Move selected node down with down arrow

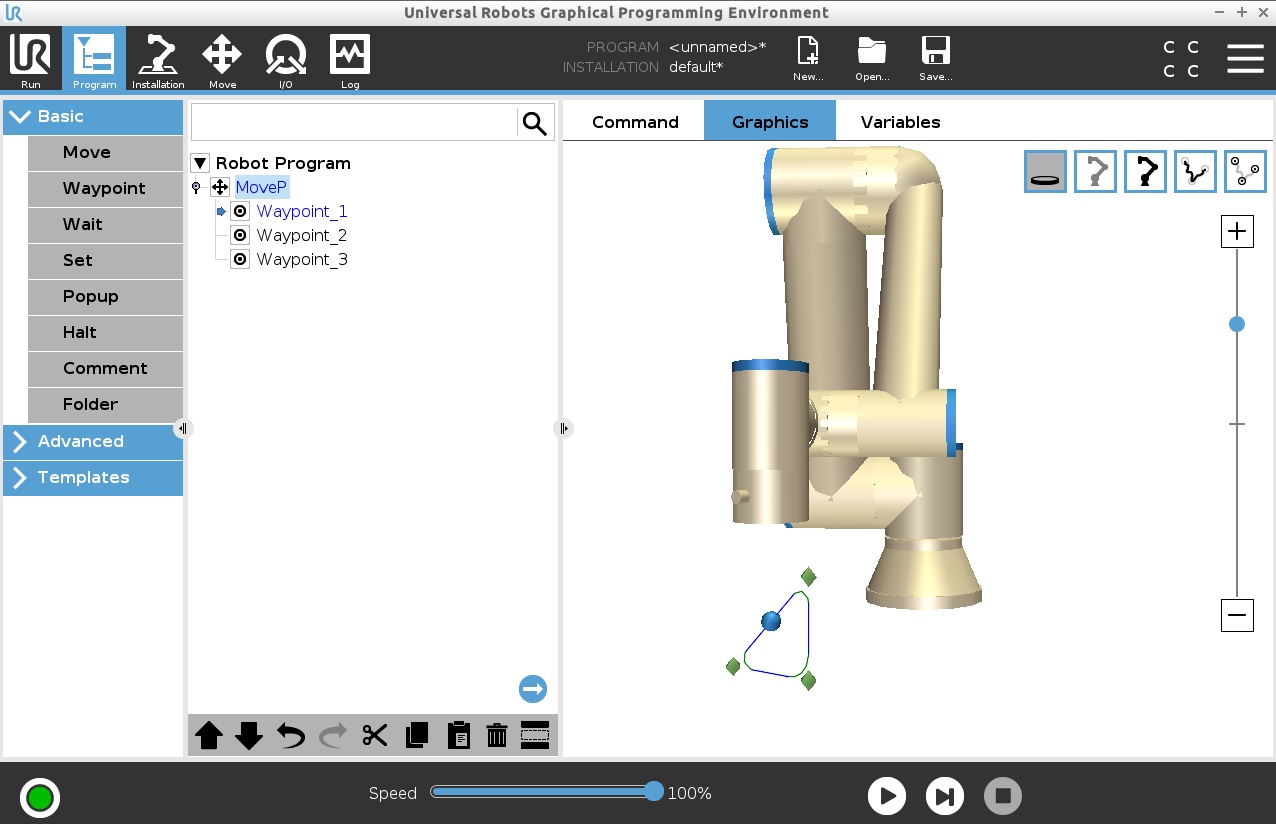click(249, 736)
